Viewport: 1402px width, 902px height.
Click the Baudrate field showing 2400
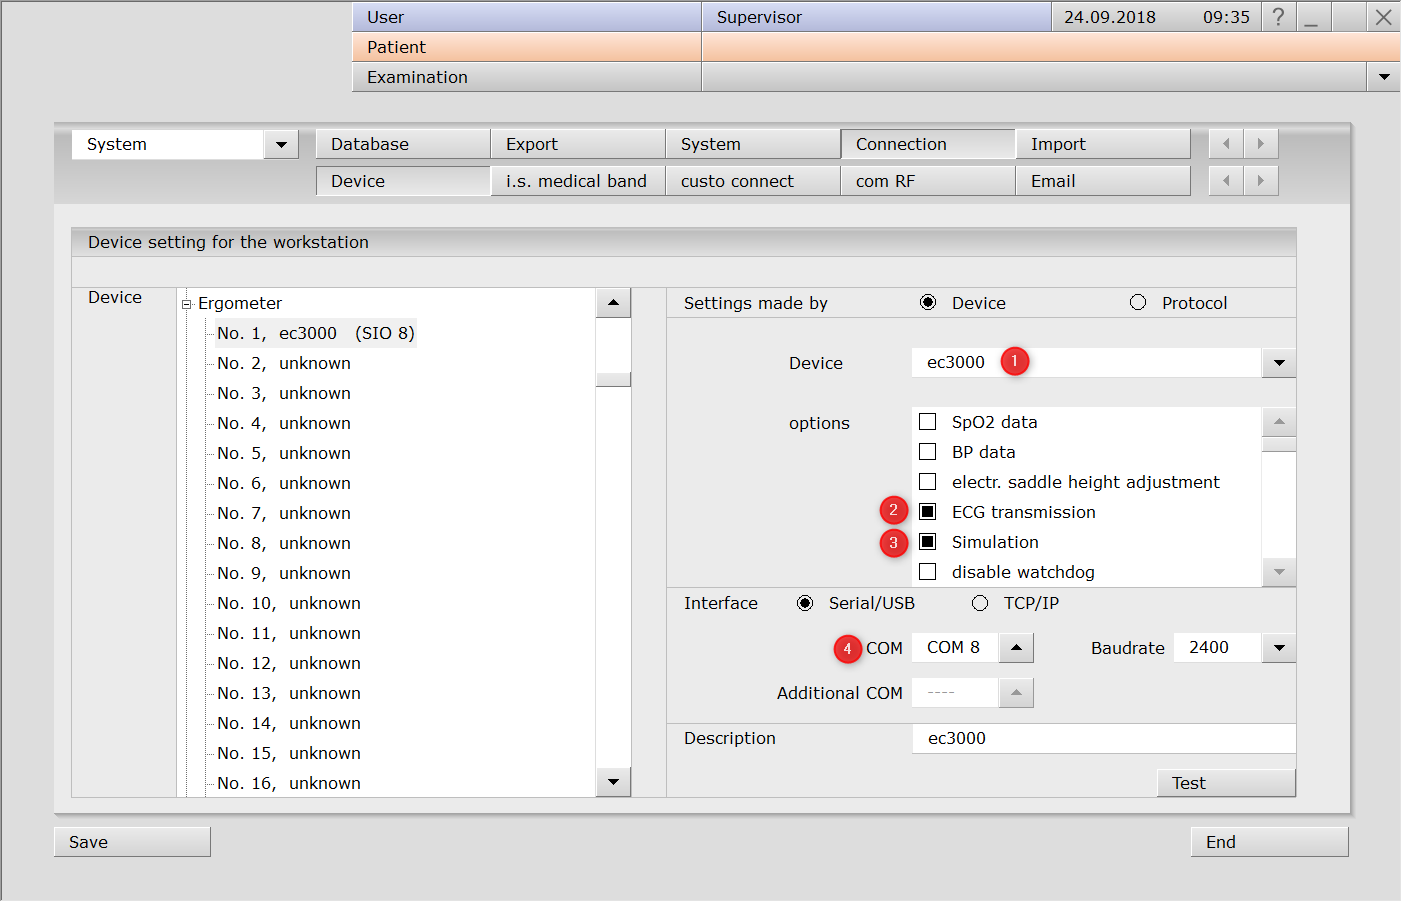1217,648
